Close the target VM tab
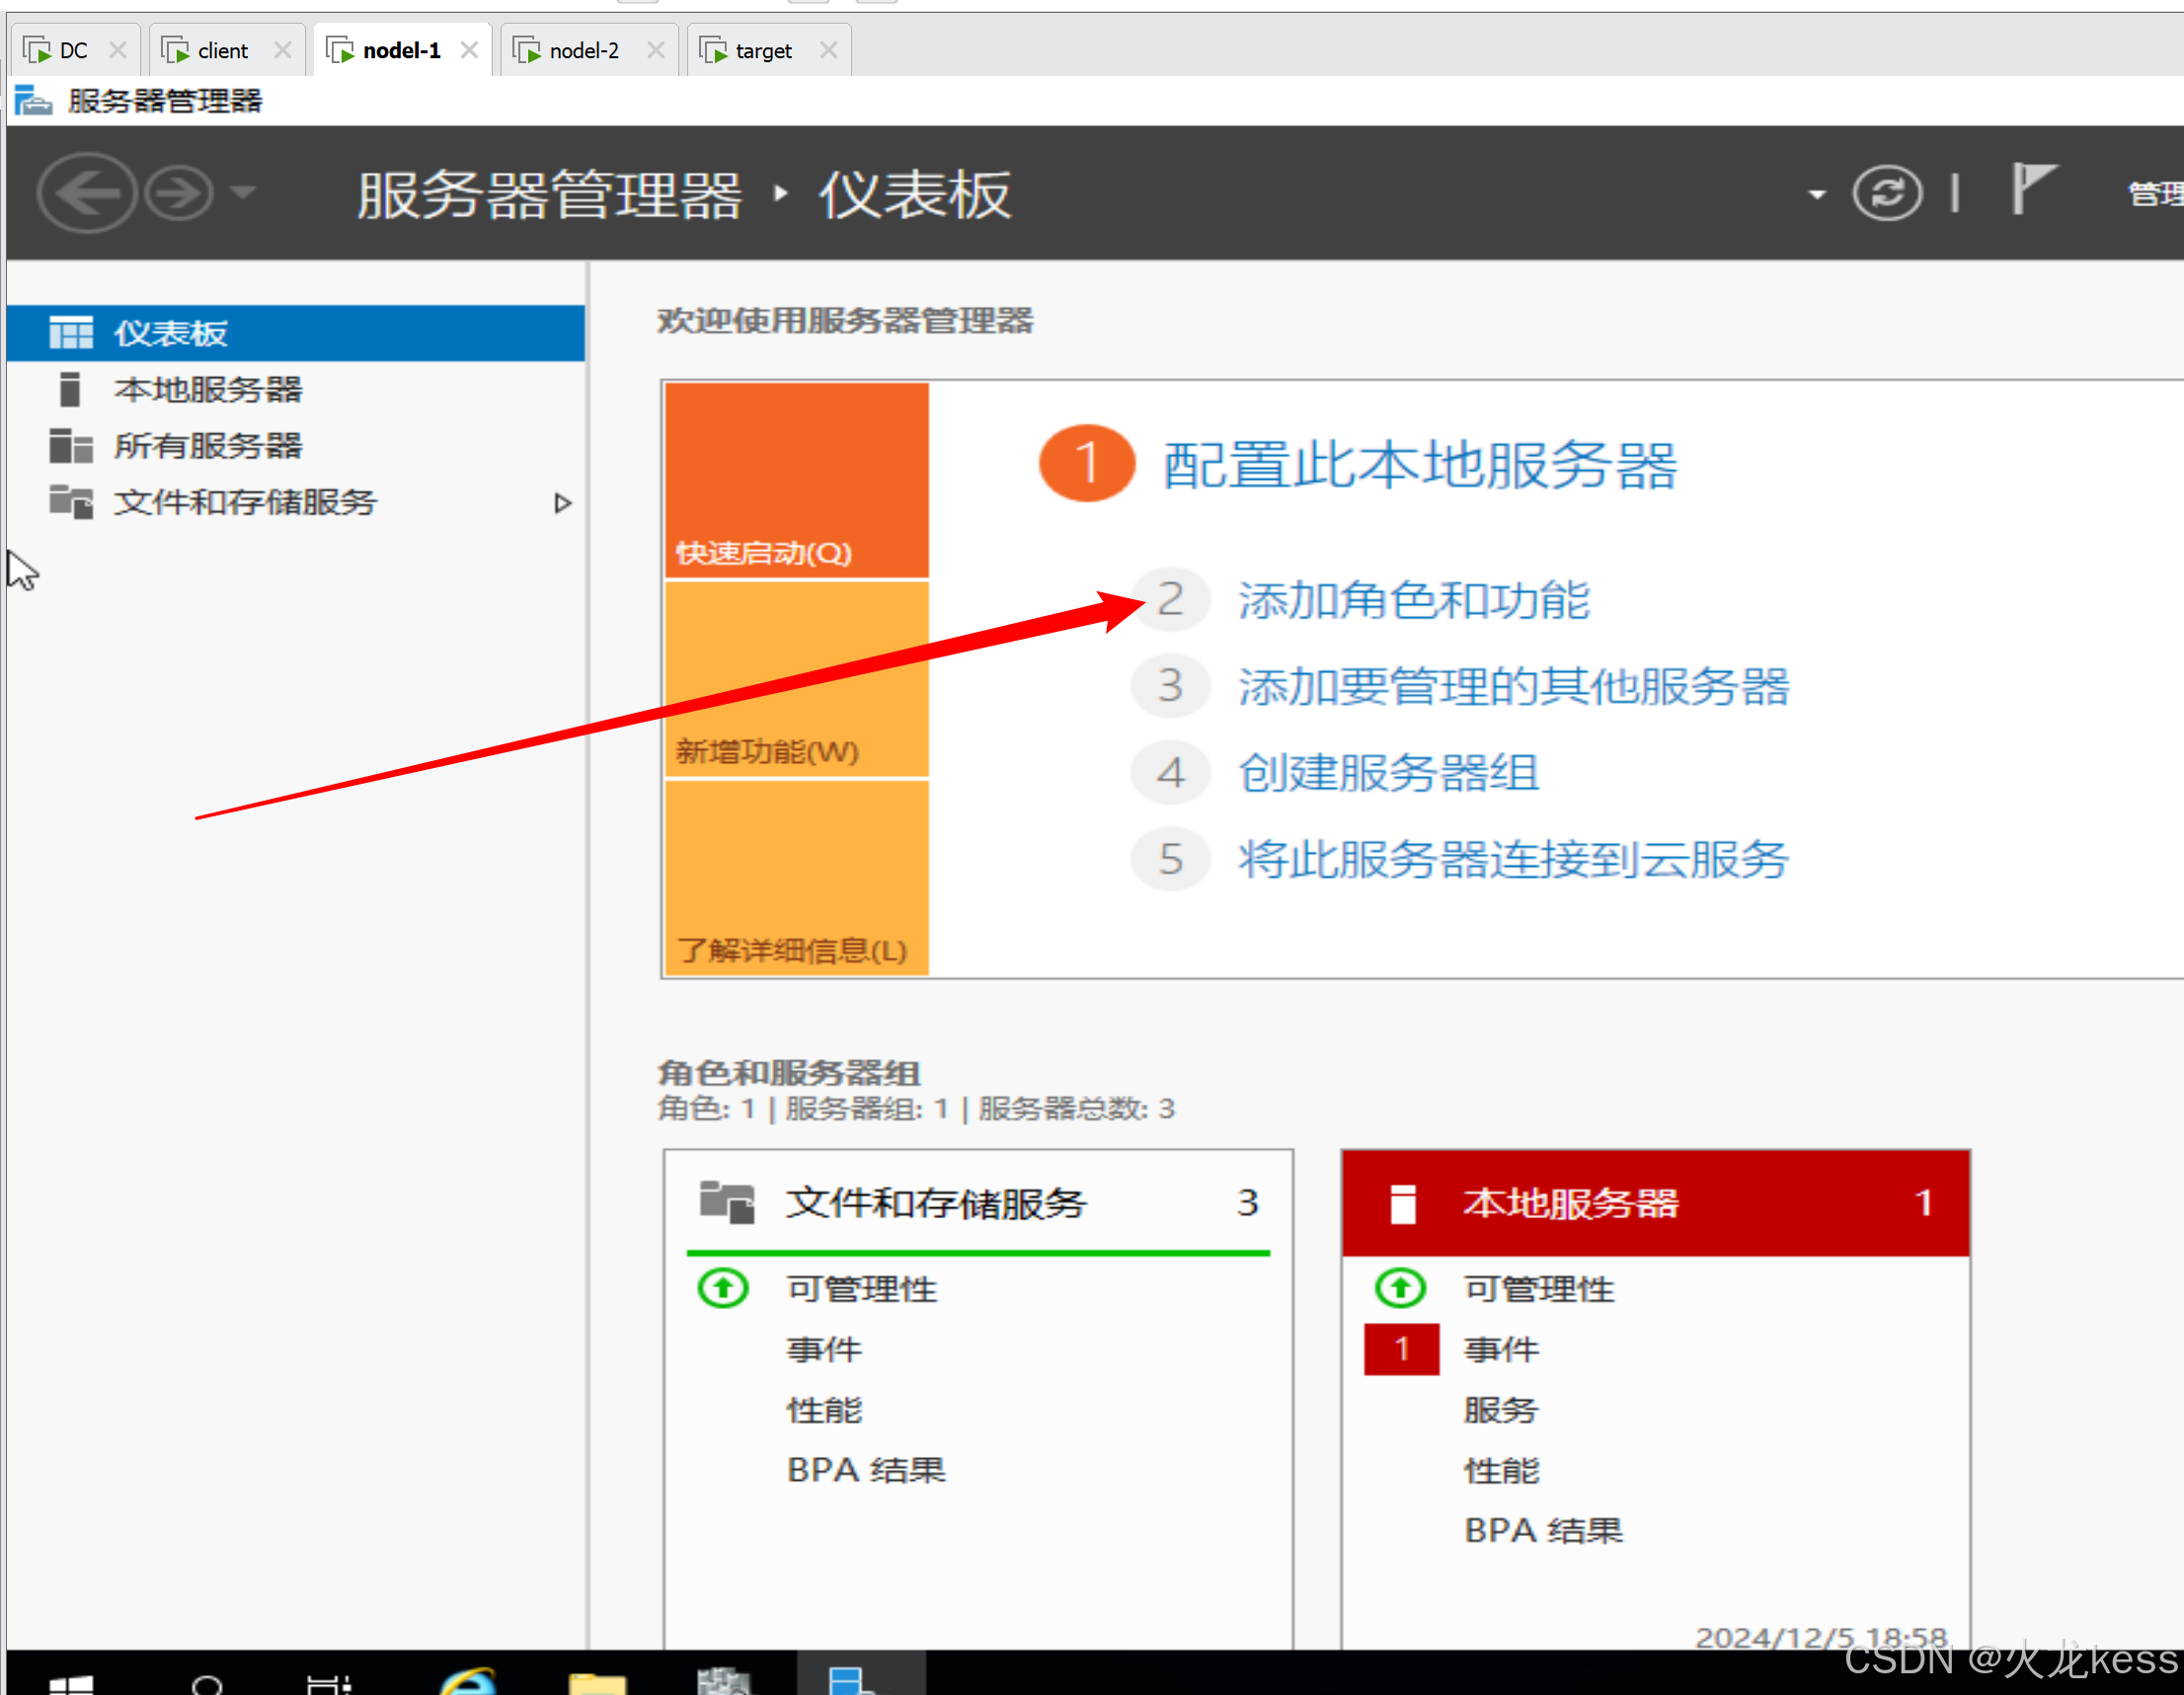Screen dimensions: 2184x1695 coord(828,50)
